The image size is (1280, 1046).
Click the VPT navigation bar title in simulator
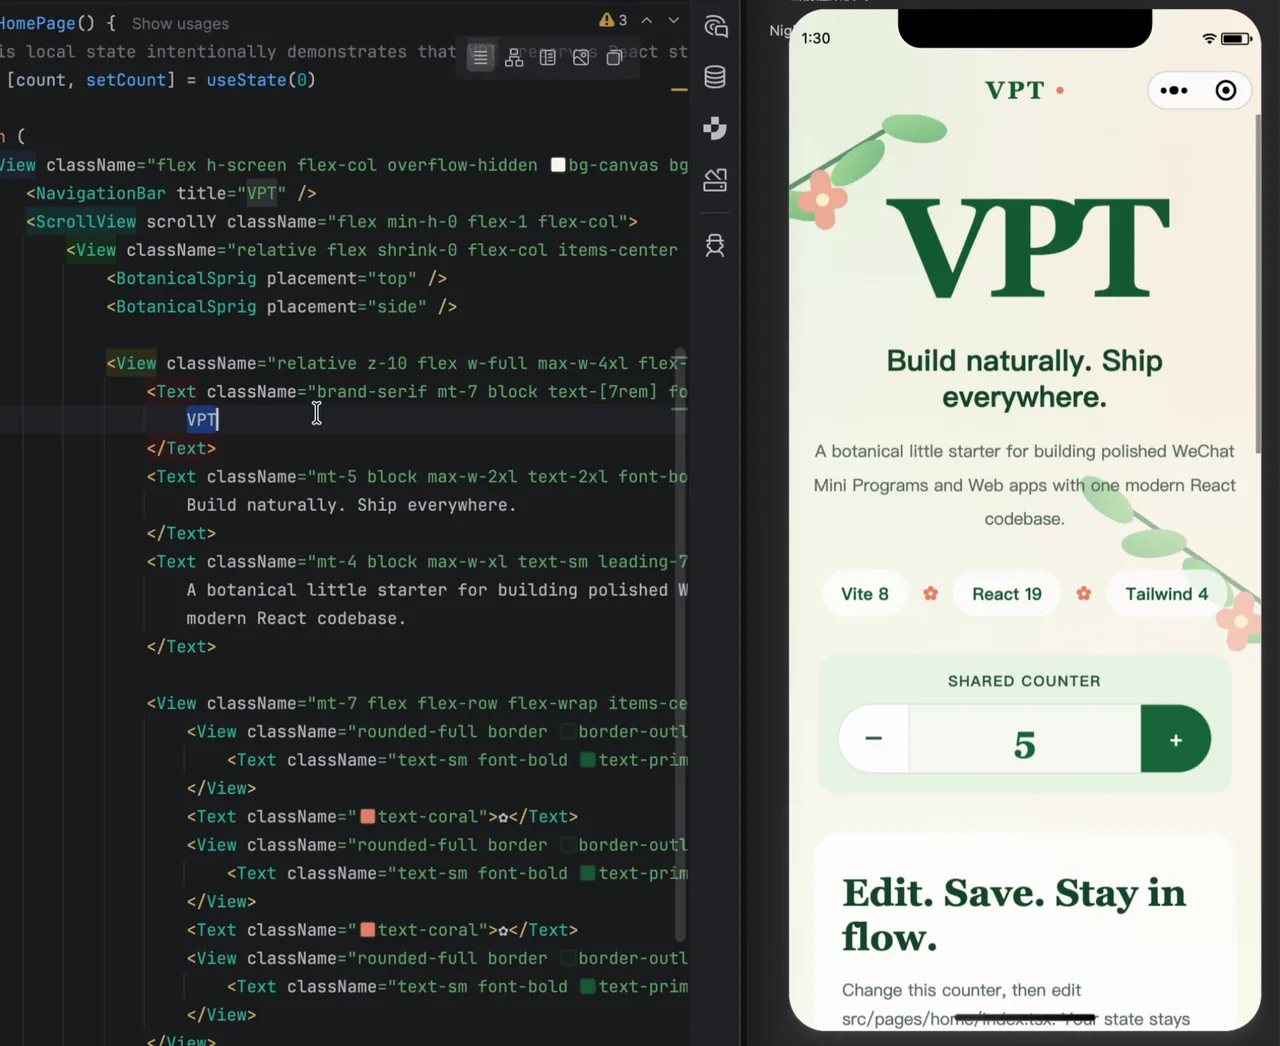(1015, 90)
